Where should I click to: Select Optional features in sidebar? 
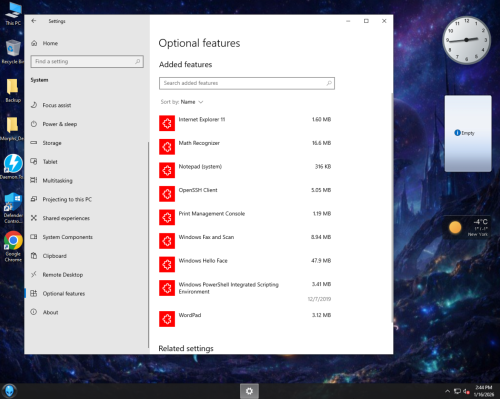[86, 293]
